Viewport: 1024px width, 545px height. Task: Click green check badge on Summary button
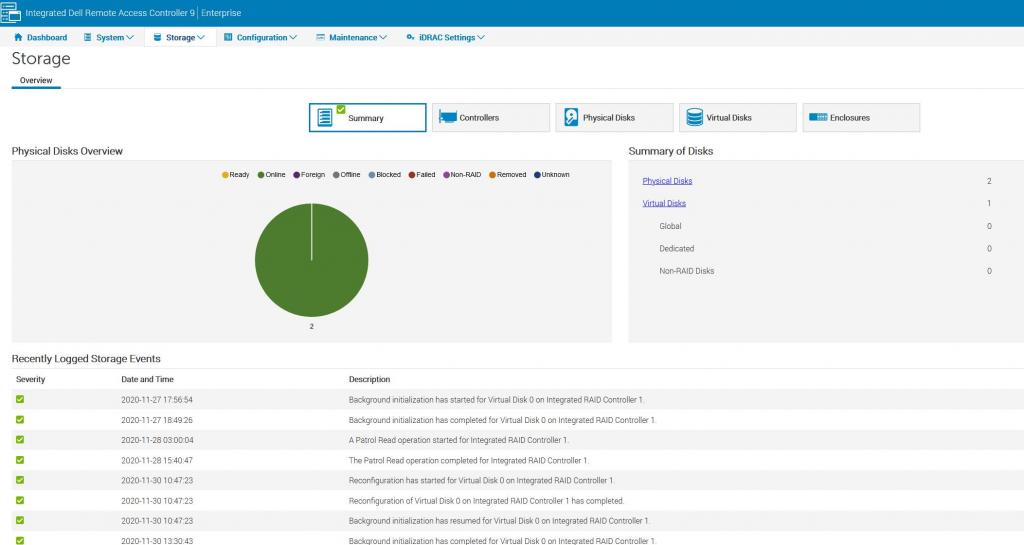pos(341,109)
